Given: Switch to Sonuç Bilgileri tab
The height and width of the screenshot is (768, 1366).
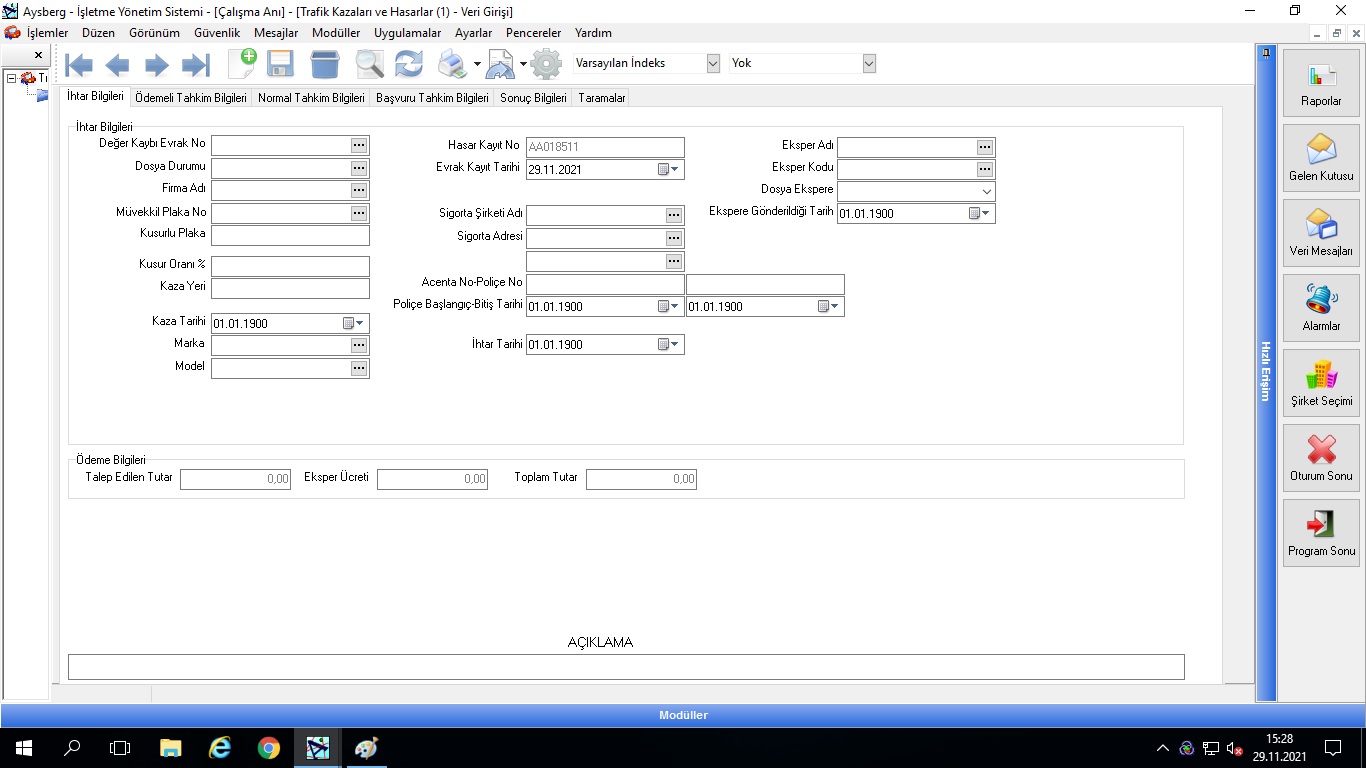Looking at the screenshot, I should pyautogui.click(x=533, y=98).
